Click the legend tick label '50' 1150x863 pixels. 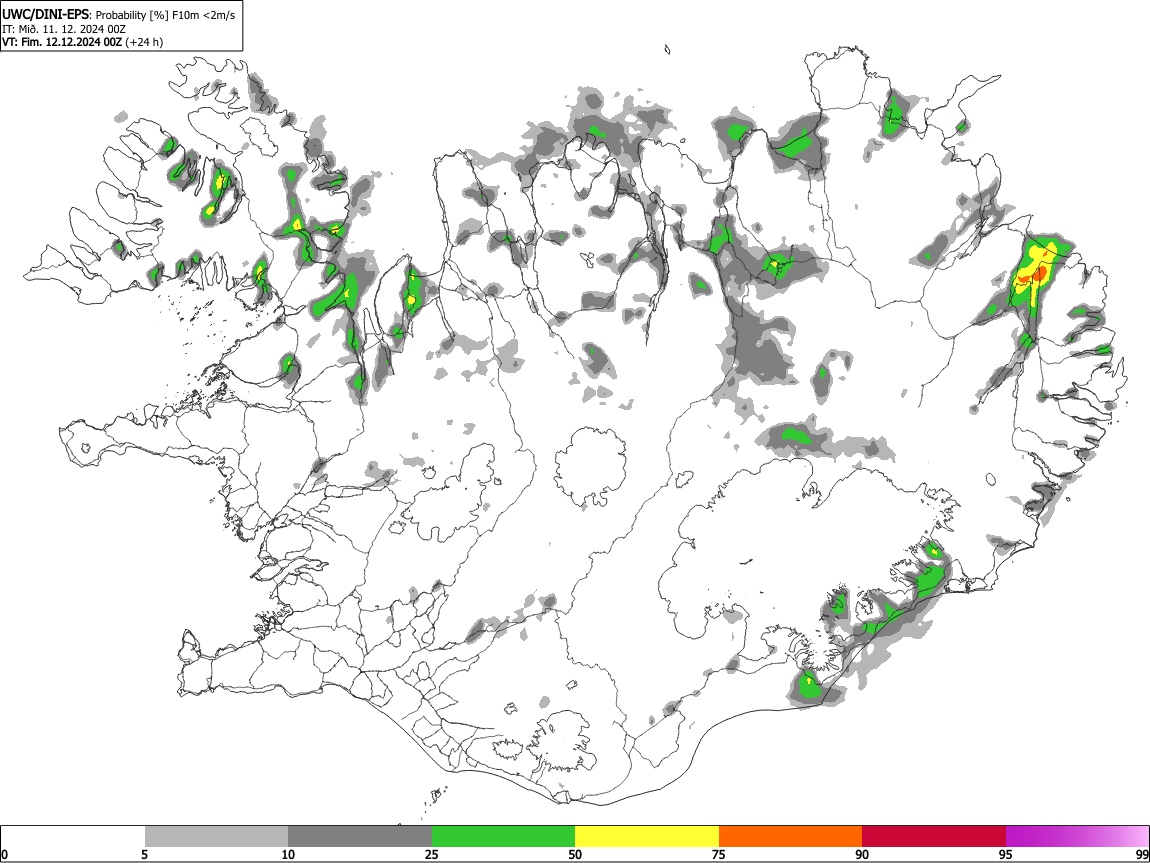(575, 855)
